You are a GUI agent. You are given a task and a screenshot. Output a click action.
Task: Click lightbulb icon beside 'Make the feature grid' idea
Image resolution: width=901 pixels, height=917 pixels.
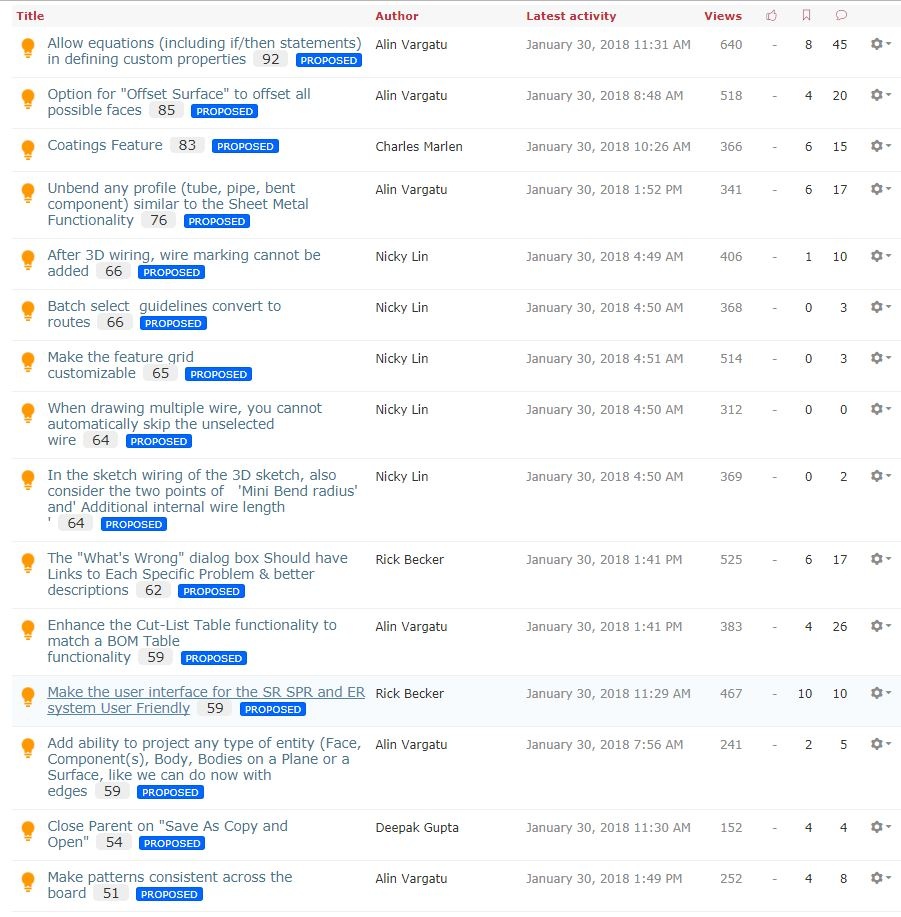point(27,361)
